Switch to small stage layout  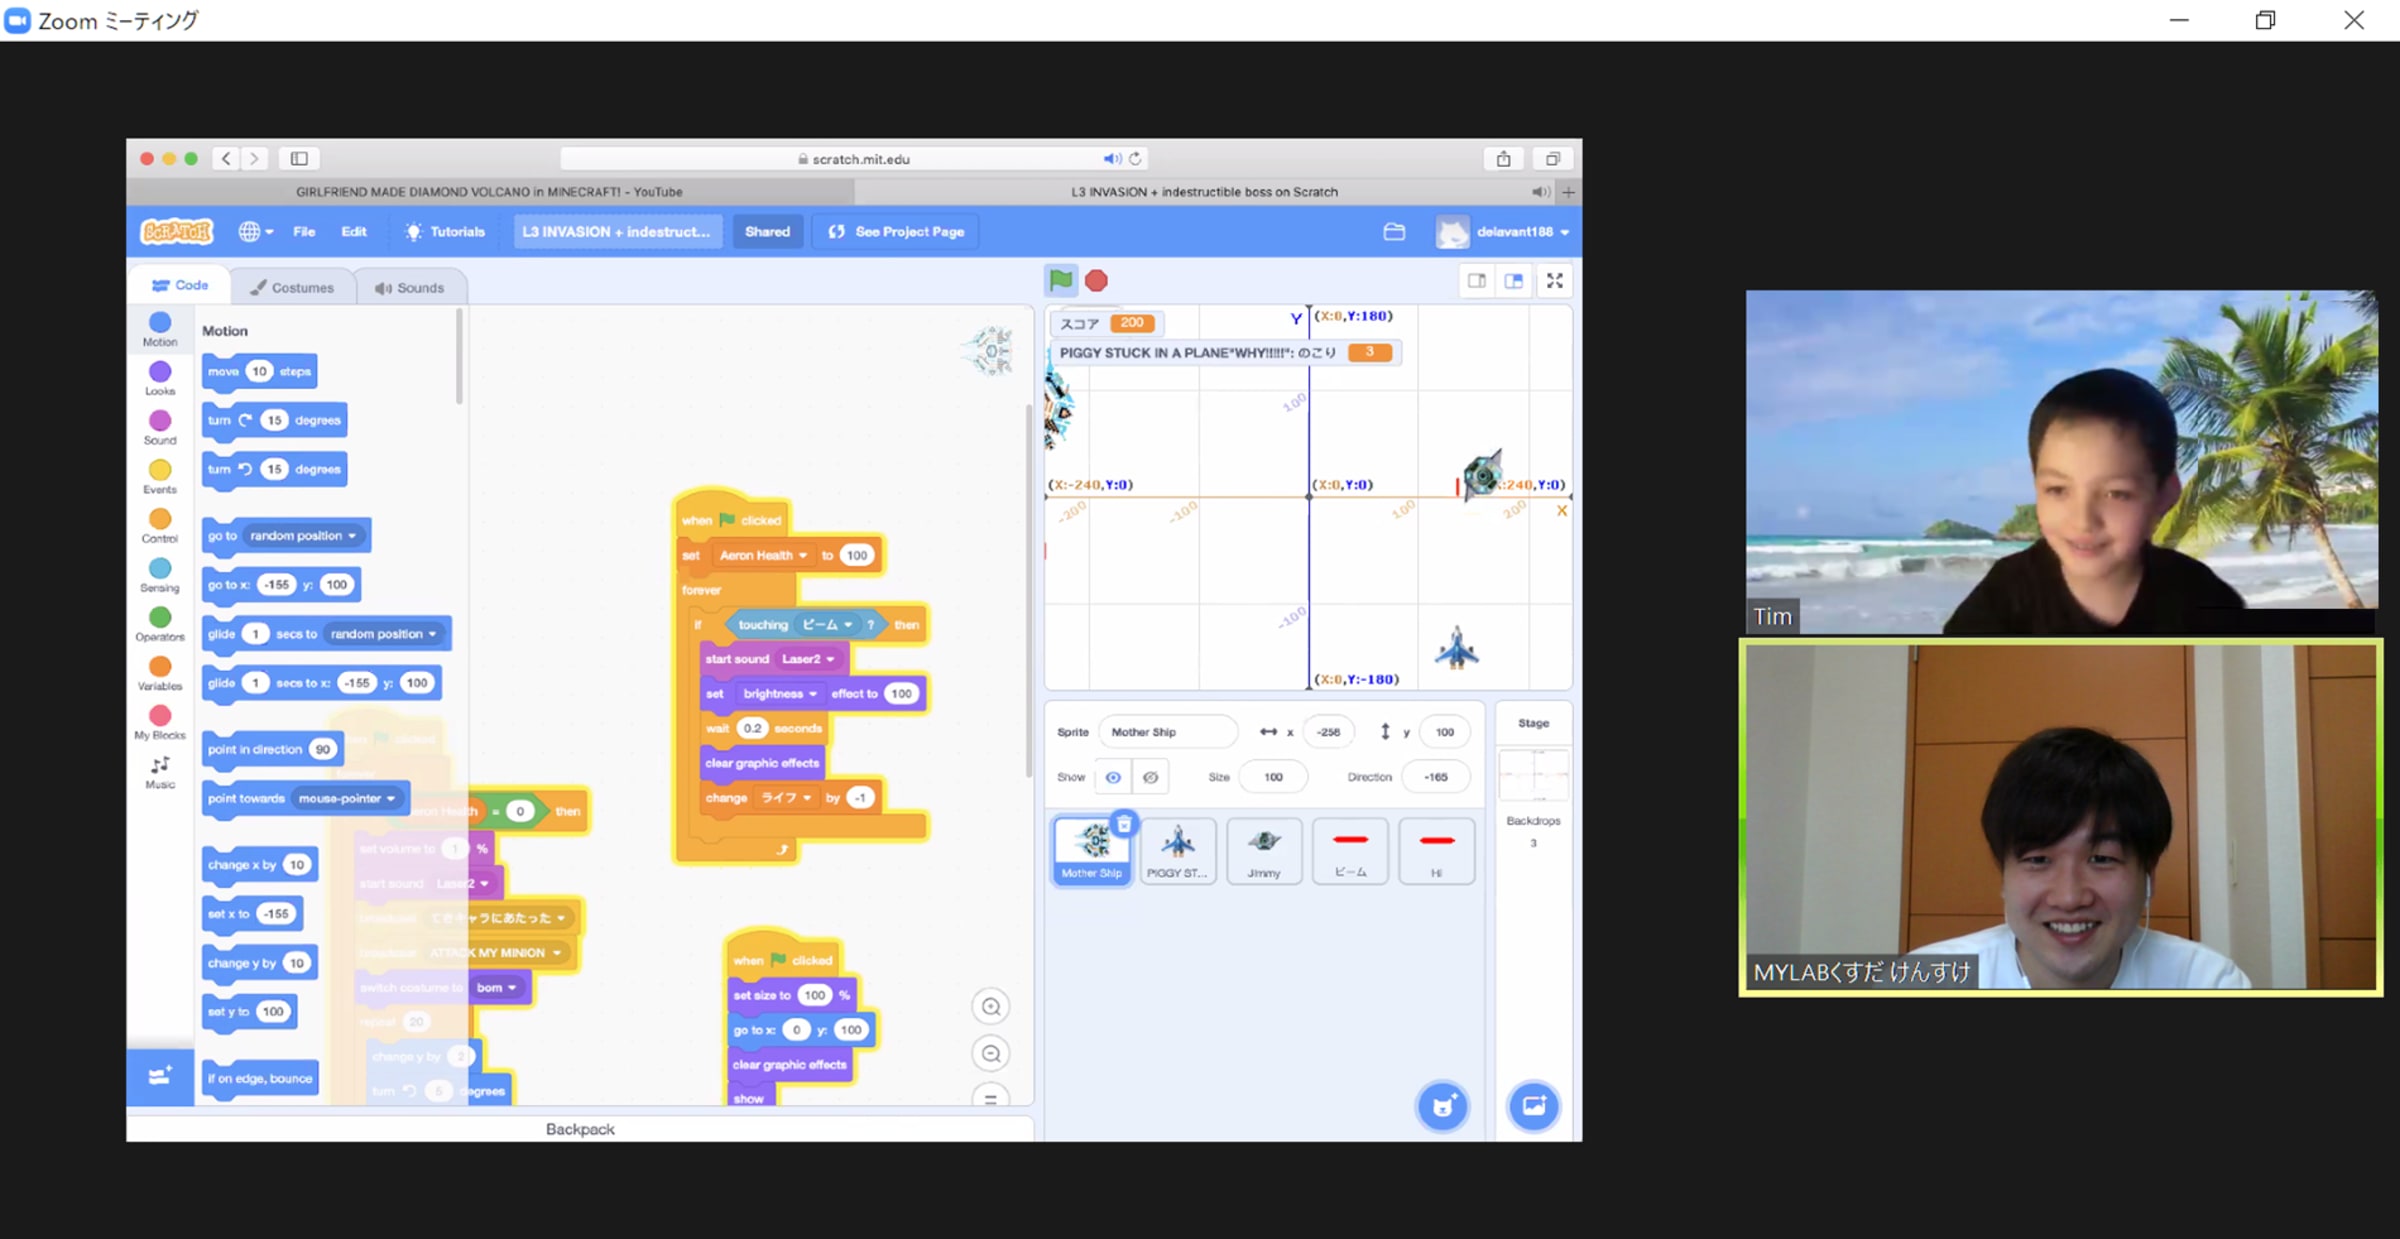(1476, 281)
